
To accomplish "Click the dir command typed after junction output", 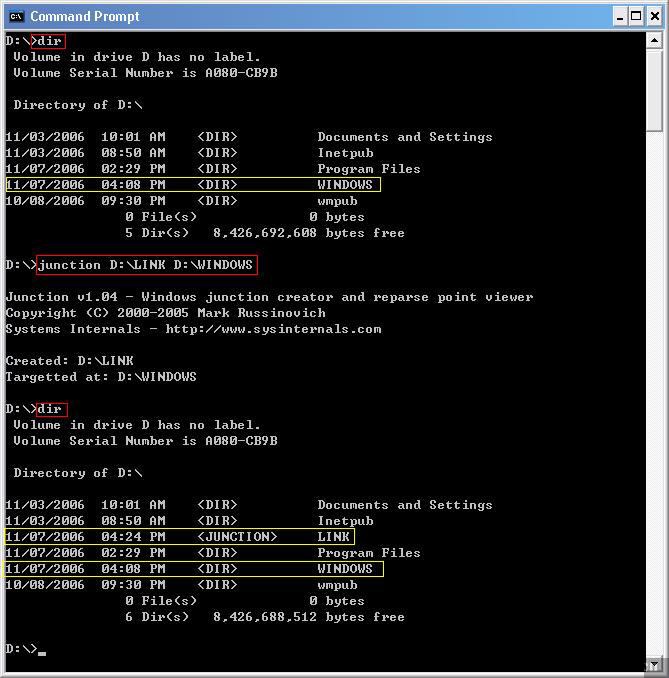I will (x=49, y=409).
